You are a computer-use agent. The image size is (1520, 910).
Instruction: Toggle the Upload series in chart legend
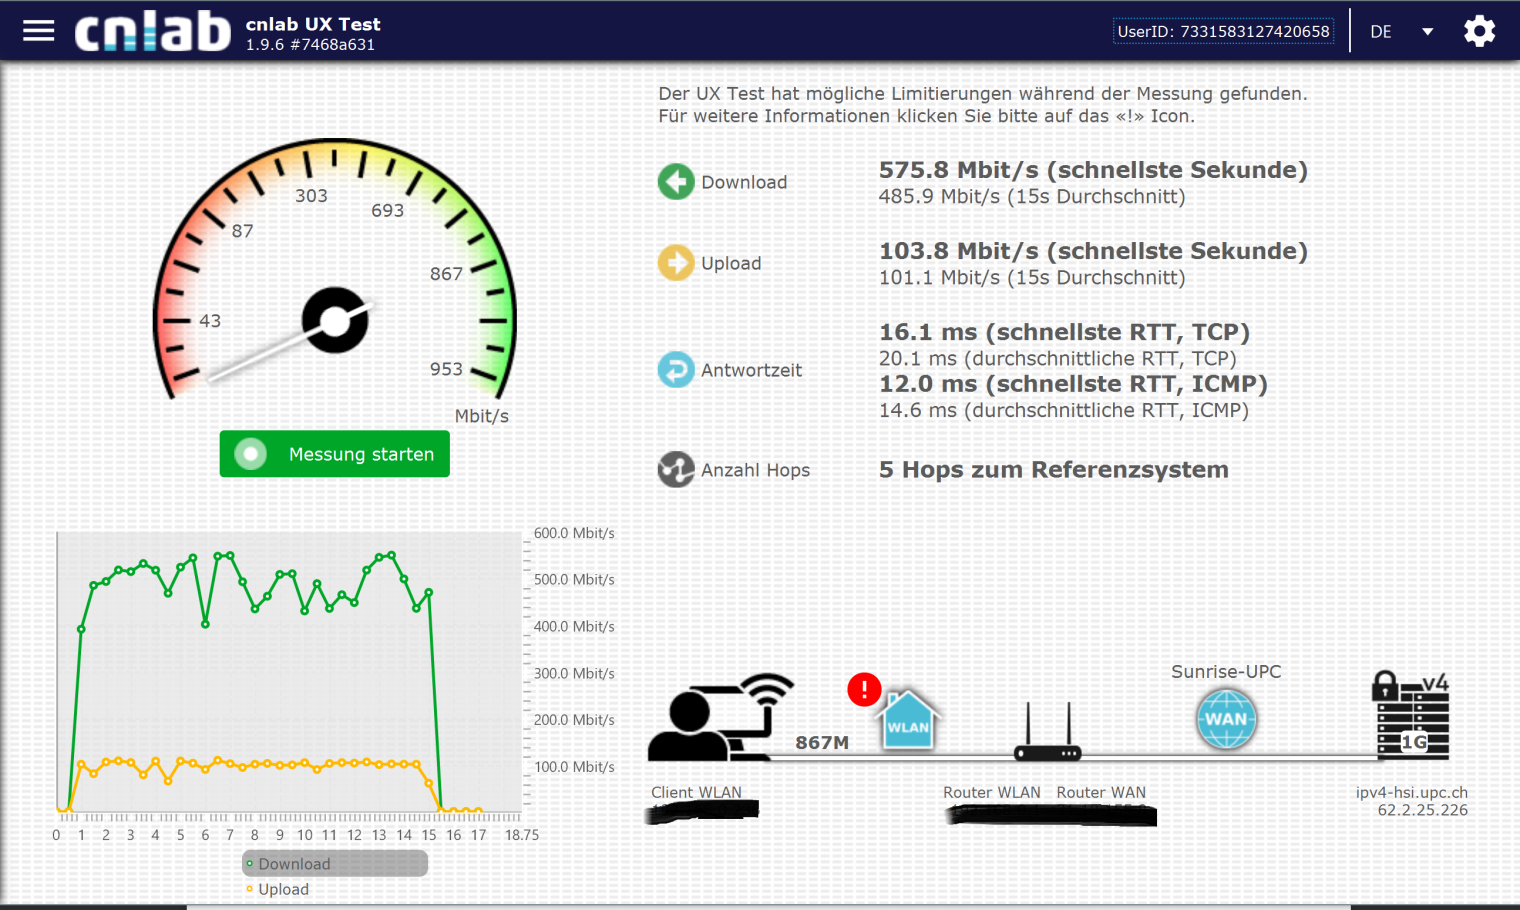point(283,889)
